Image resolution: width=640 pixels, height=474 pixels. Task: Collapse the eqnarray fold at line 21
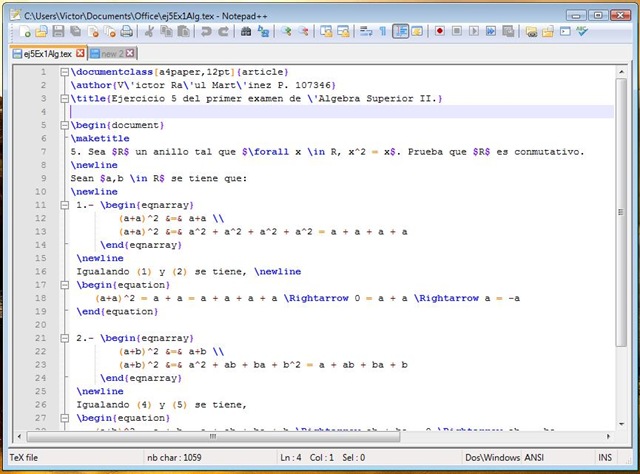pos(64,338)
